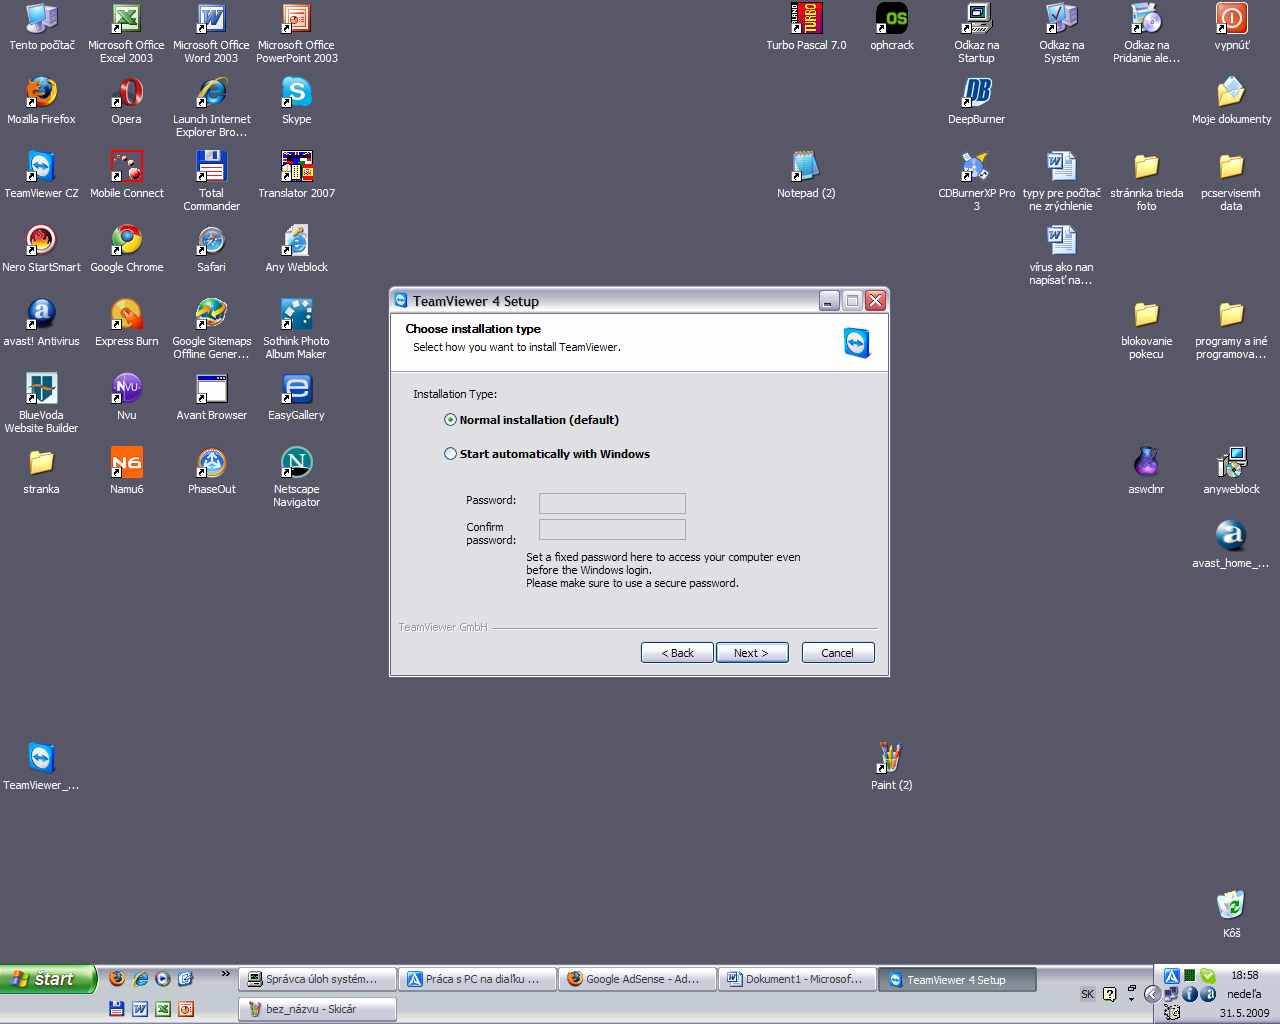Open Safari desktop shortcut
The width and height of the screenshot is (1280, 1024).
point(211,241)
